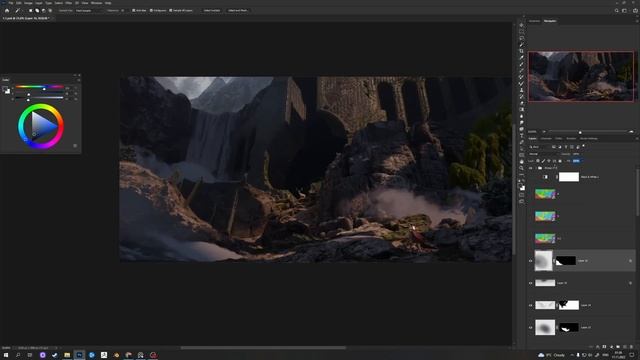Click the Select and Mask button
This screenshot has width=640, height=360.
pyautogui.click(x=238, y=11)
